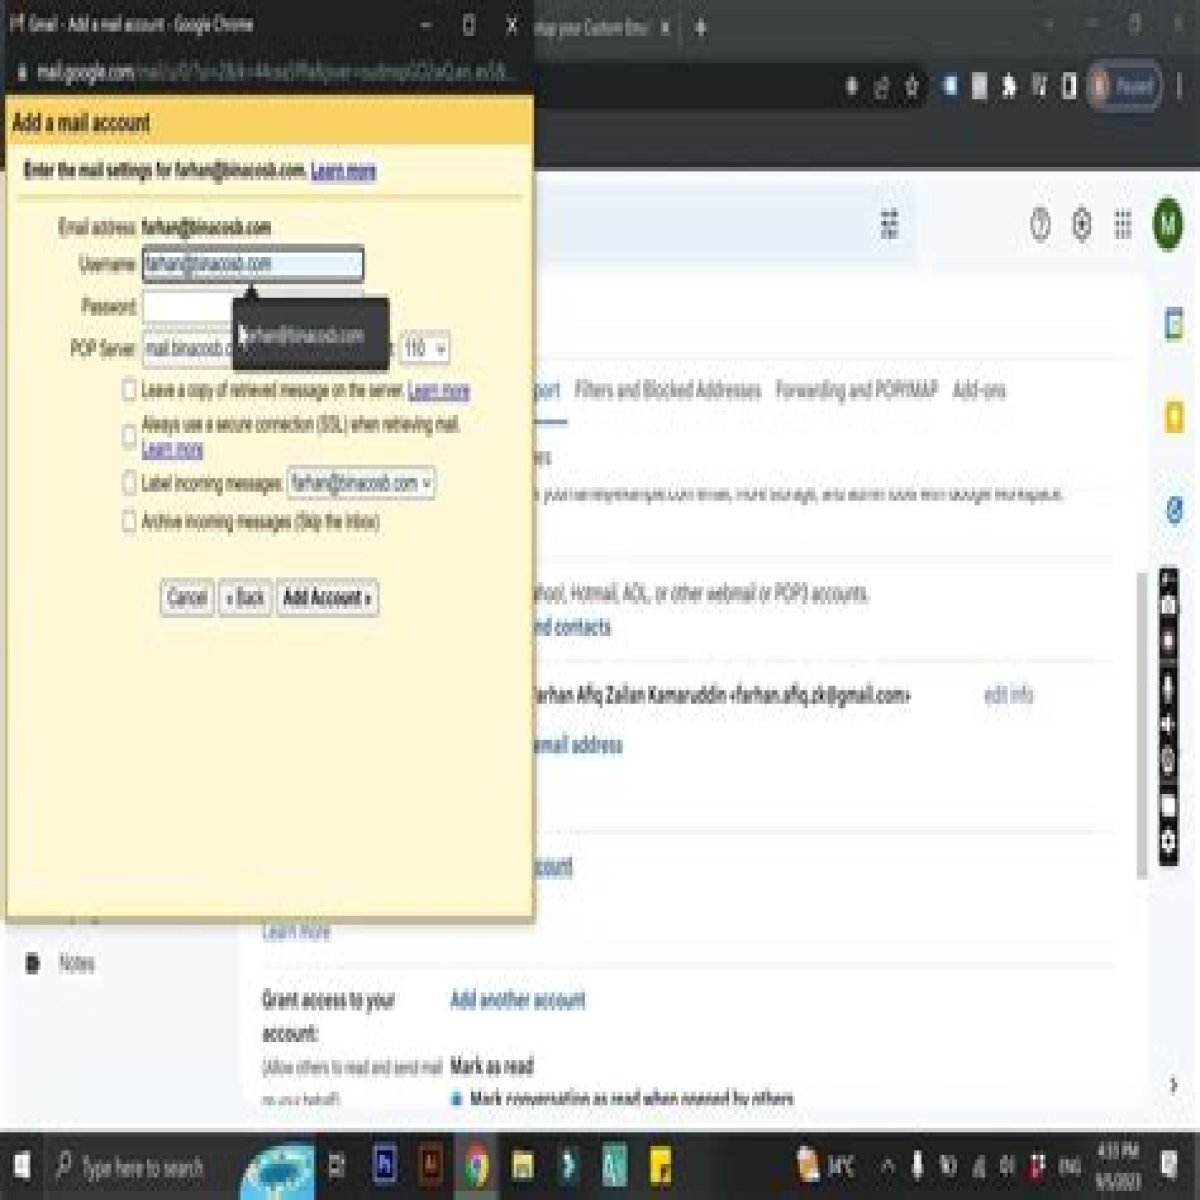Show hidden system tray icons
Screen dimensions: 1200x1200
point(887,1166)
